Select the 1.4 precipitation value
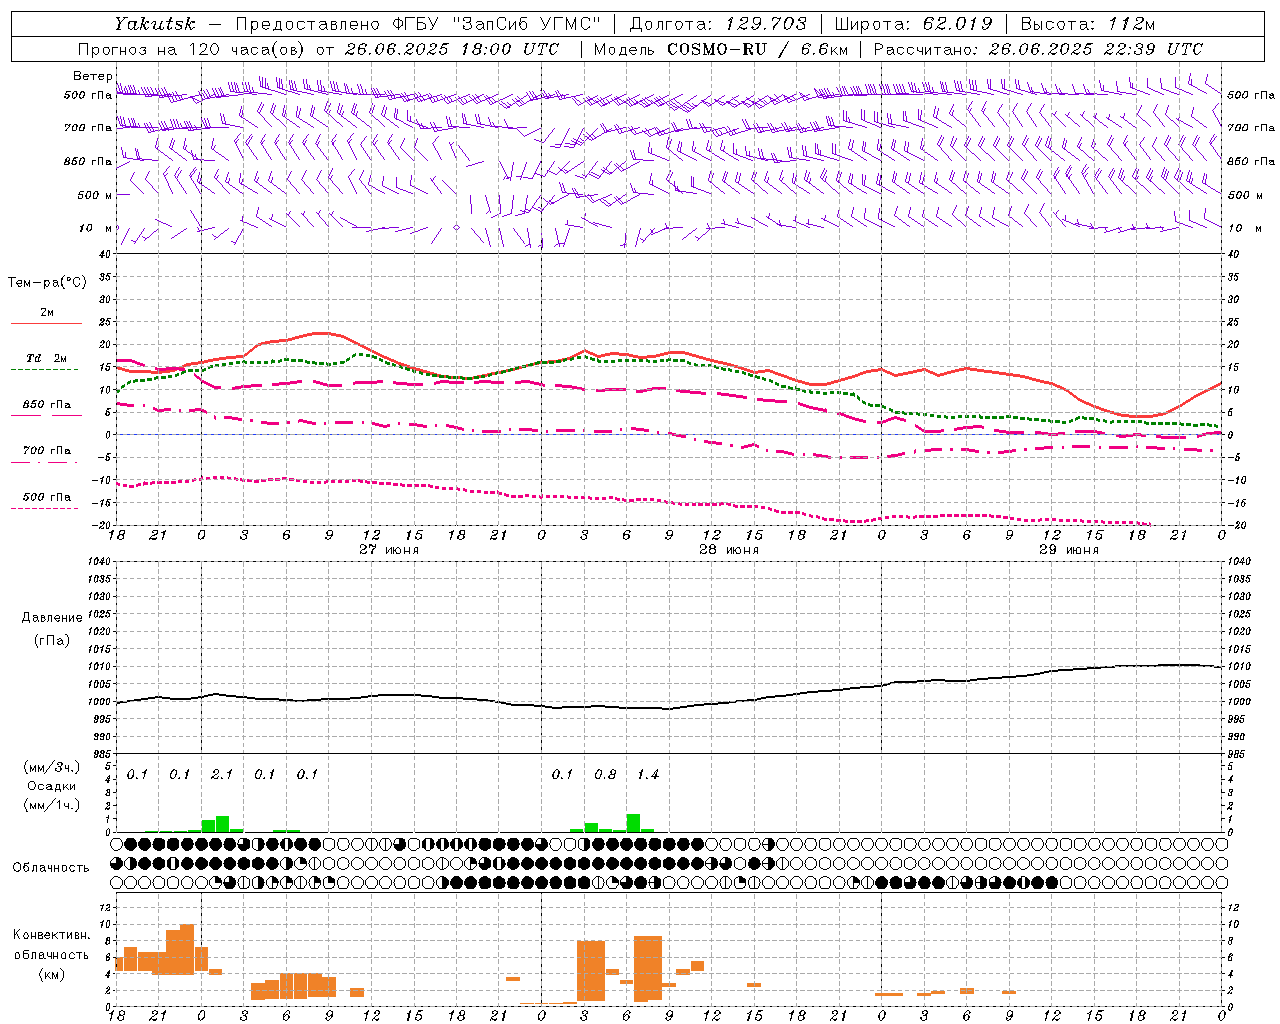The width and height of the screenshot is (1280, 1024). pyautogui.click(x=648, y=775)
